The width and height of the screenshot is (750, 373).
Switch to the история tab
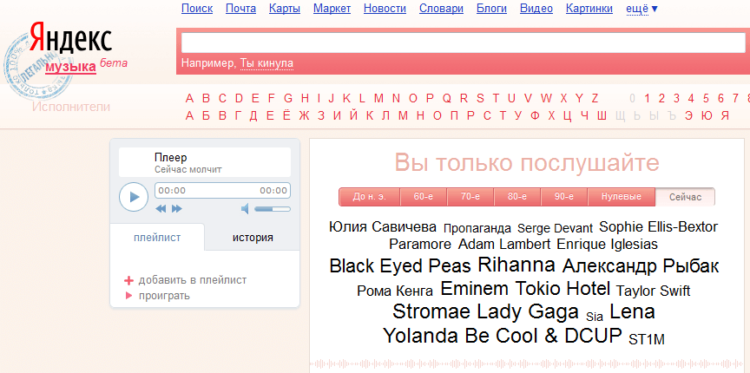253,238
